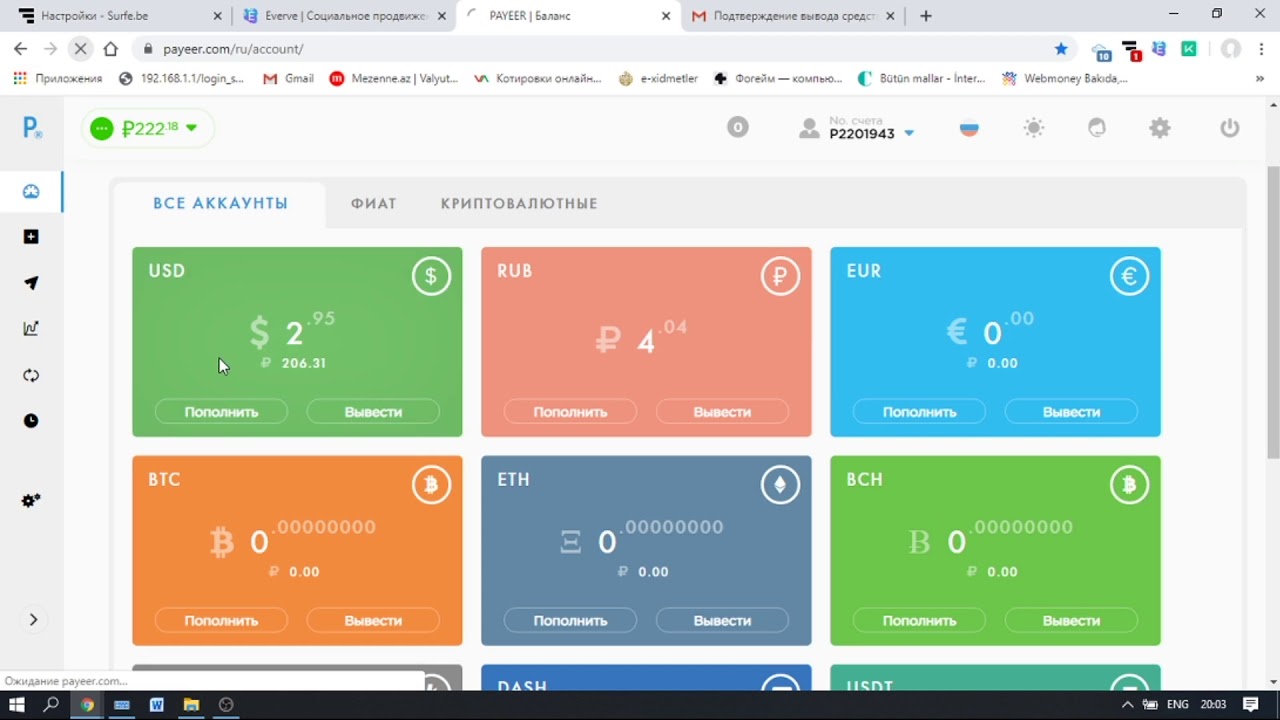
Task: Click the dollar icon on USD card
Action: pos(431,277)
